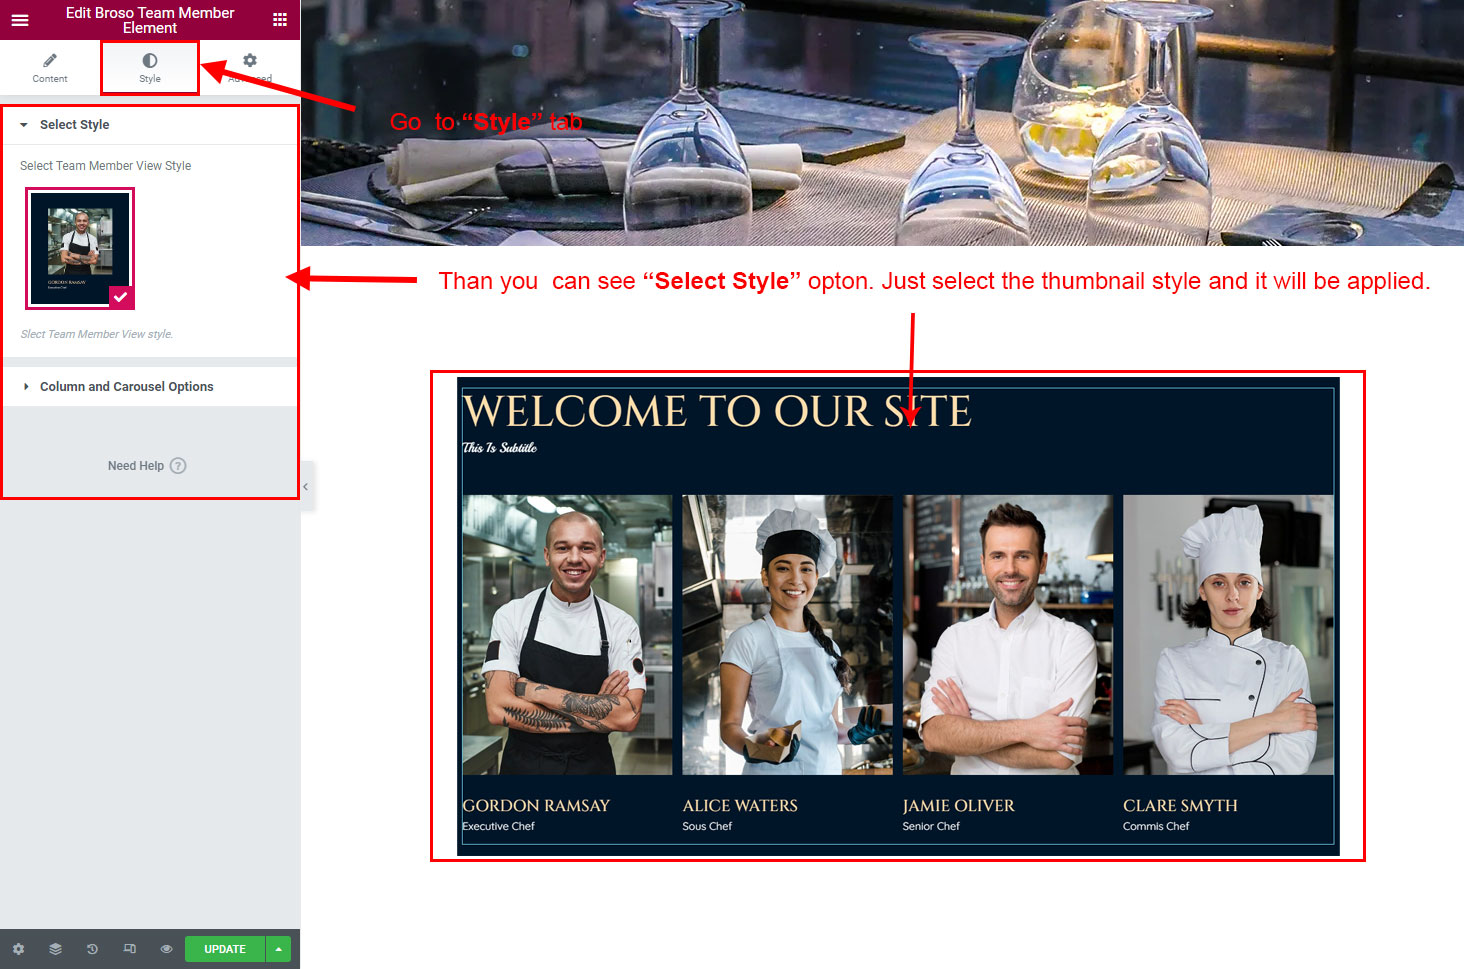Image resolution: width=1464 pixels, height=969 pixels.
Task: Click the help question mark icon
Action: [178, 466]
